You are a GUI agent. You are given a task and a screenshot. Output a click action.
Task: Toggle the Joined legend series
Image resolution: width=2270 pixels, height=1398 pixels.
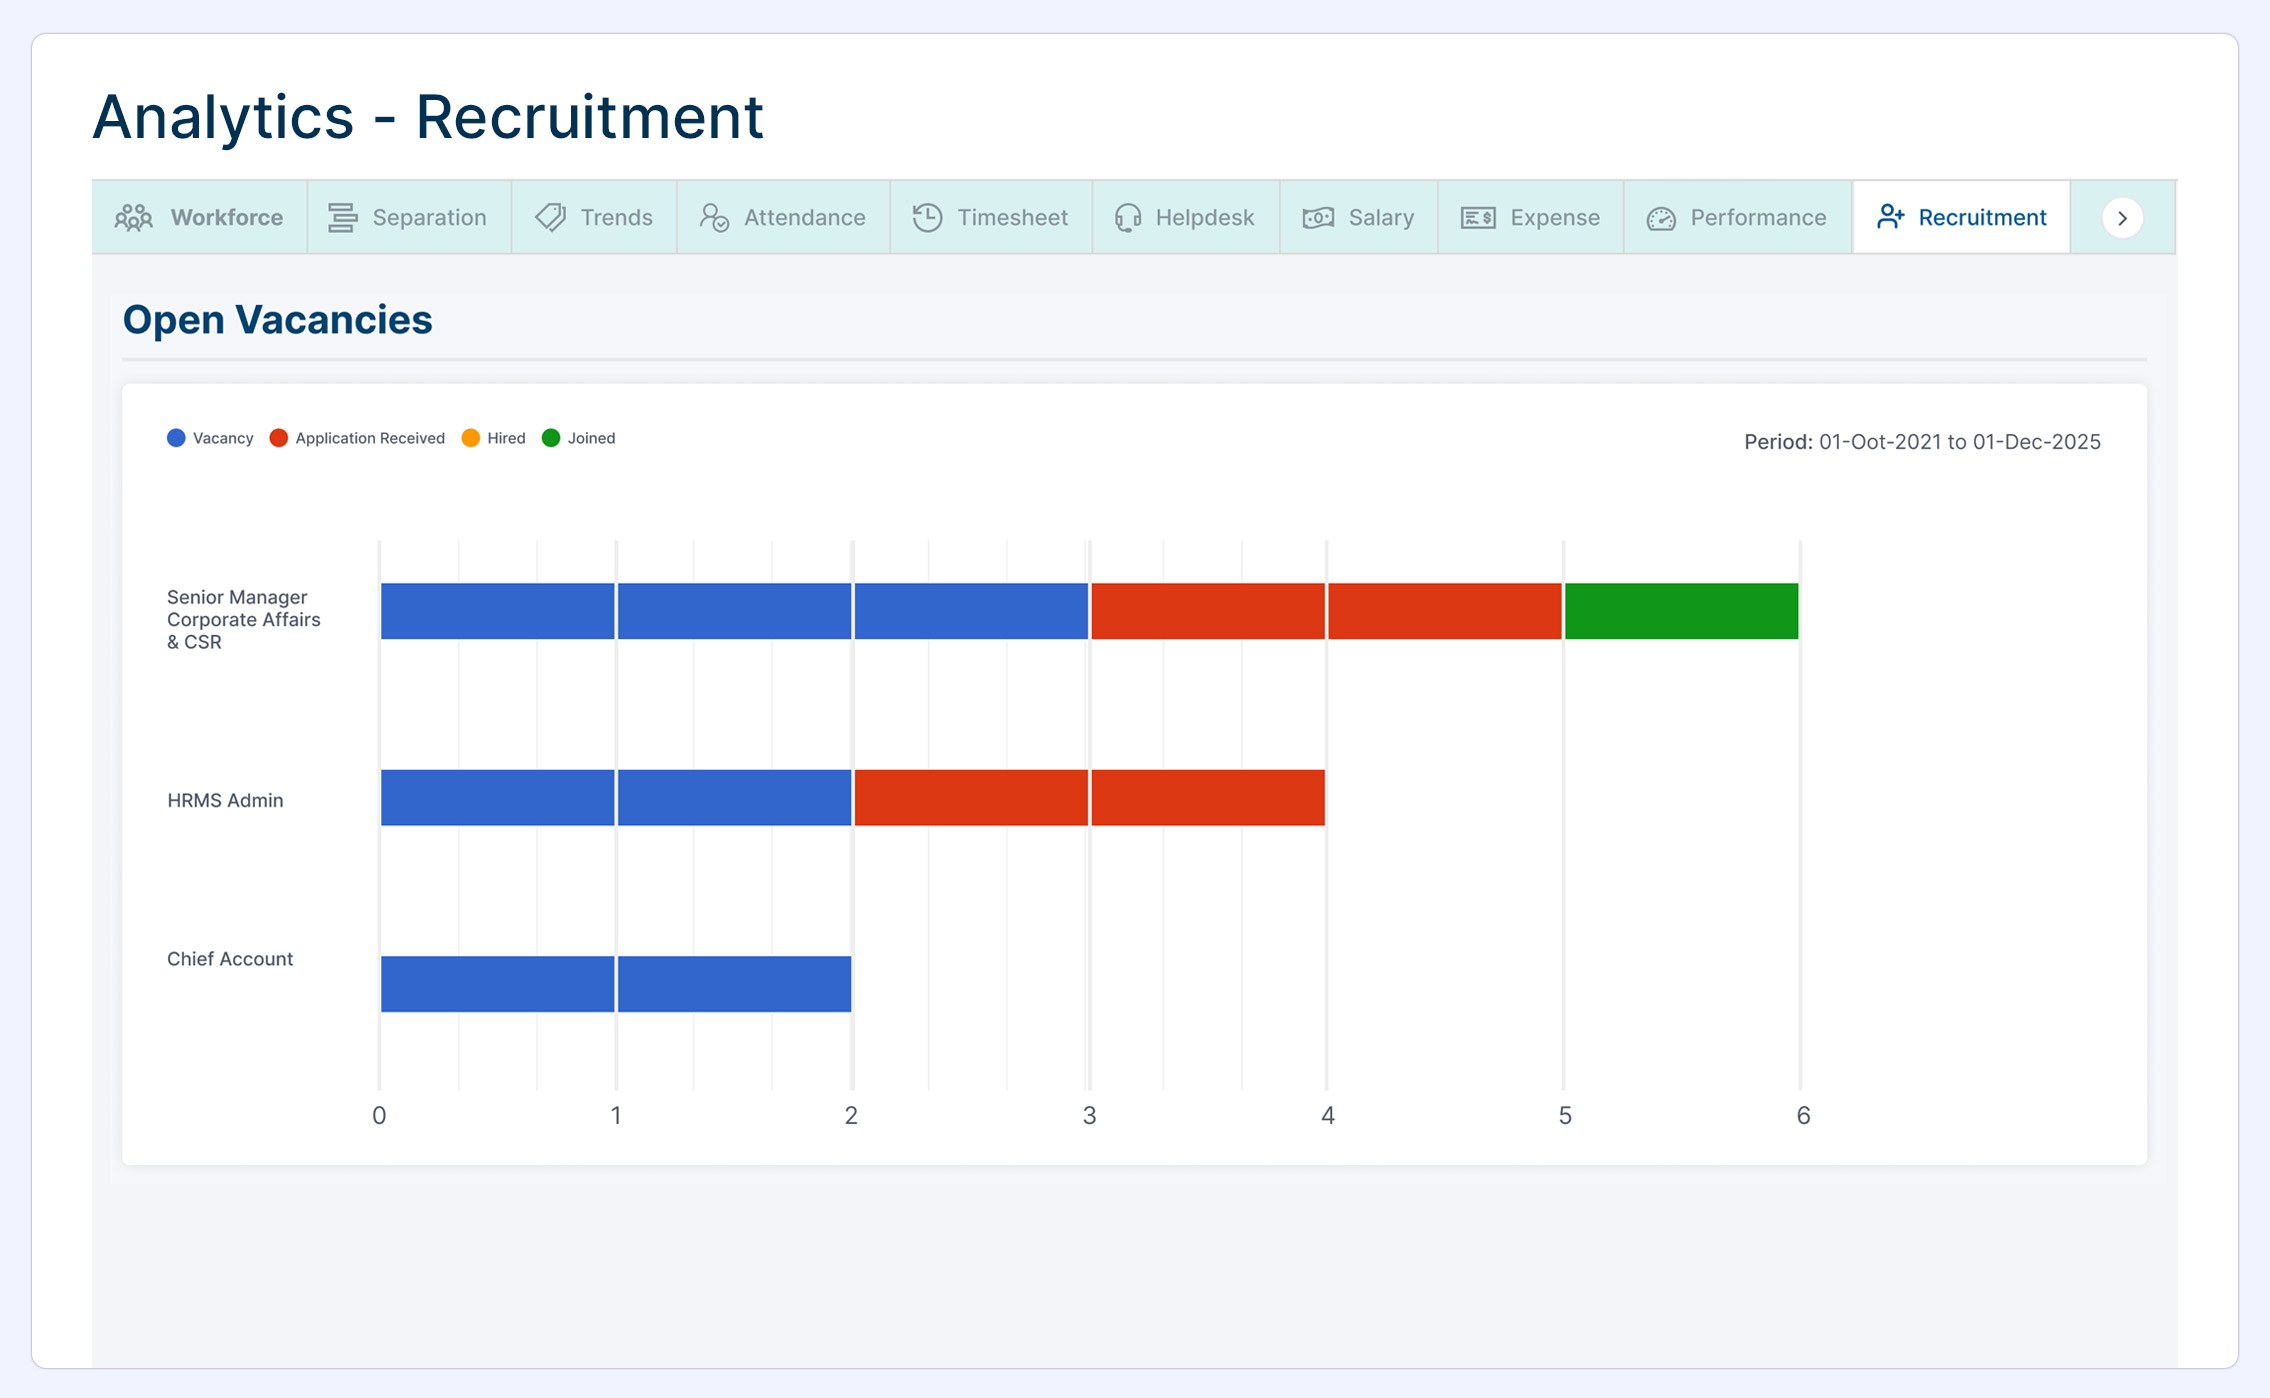click(x=578, y=438)
